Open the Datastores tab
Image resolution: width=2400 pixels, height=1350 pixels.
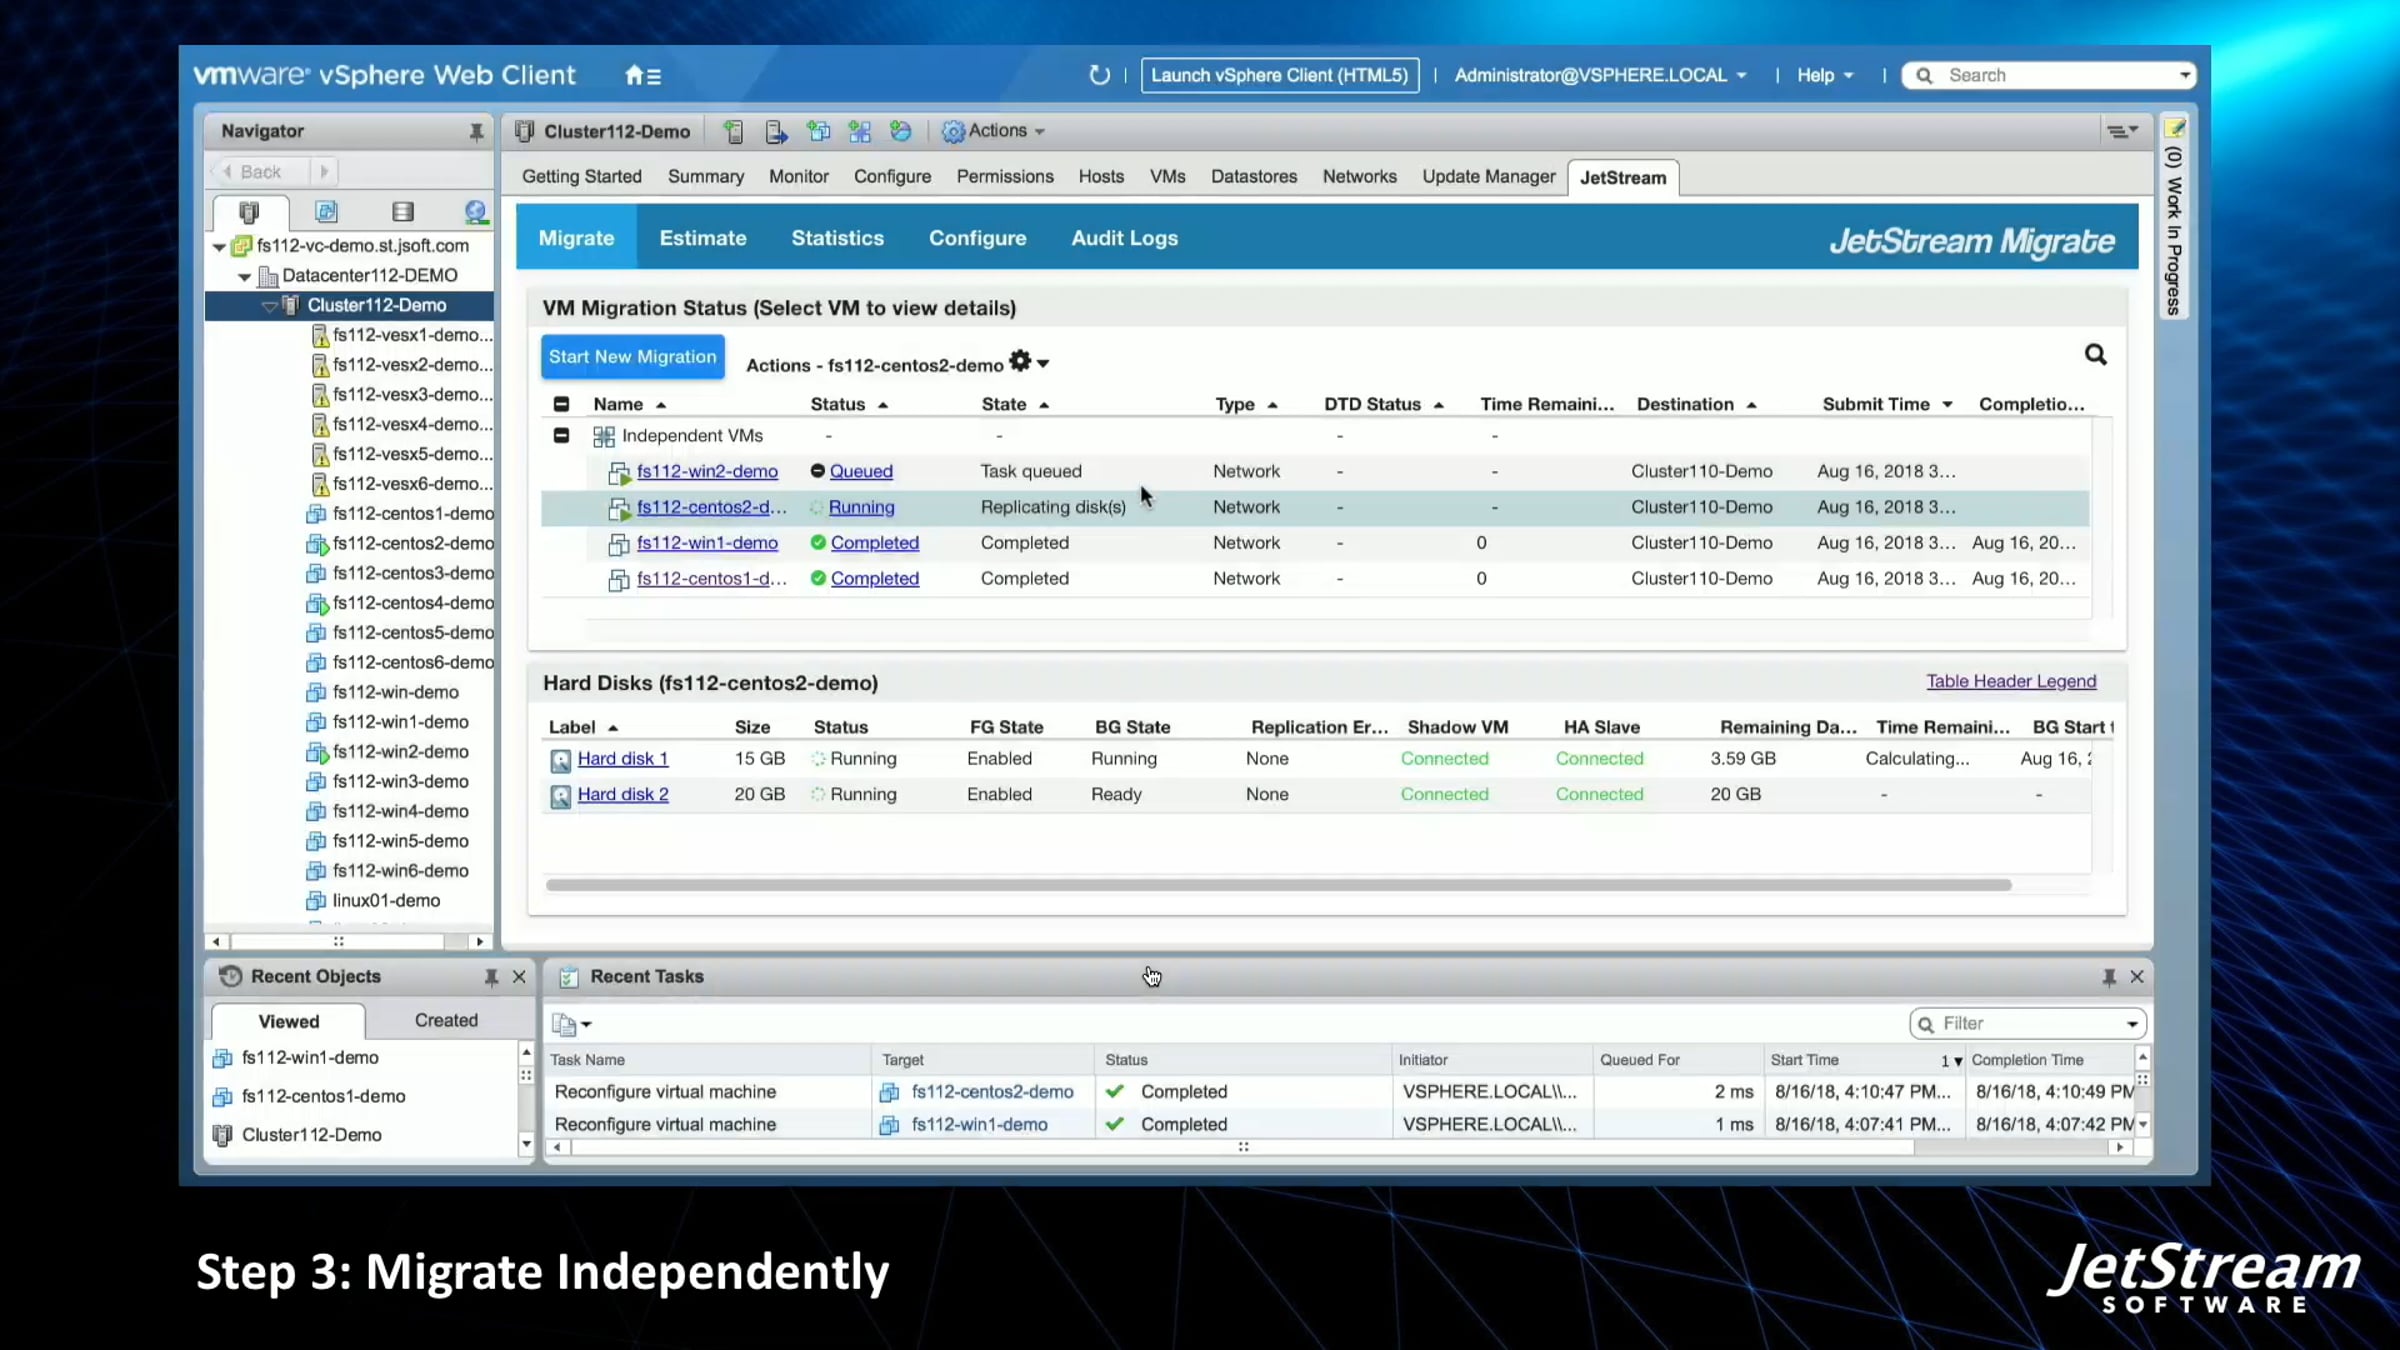point(1254,177)
